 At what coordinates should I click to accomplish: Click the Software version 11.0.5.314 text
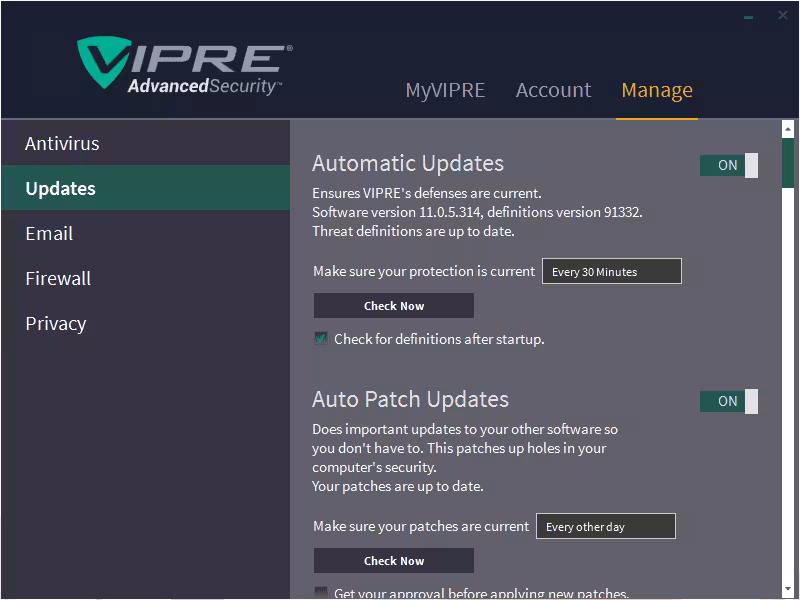[477, 212]
